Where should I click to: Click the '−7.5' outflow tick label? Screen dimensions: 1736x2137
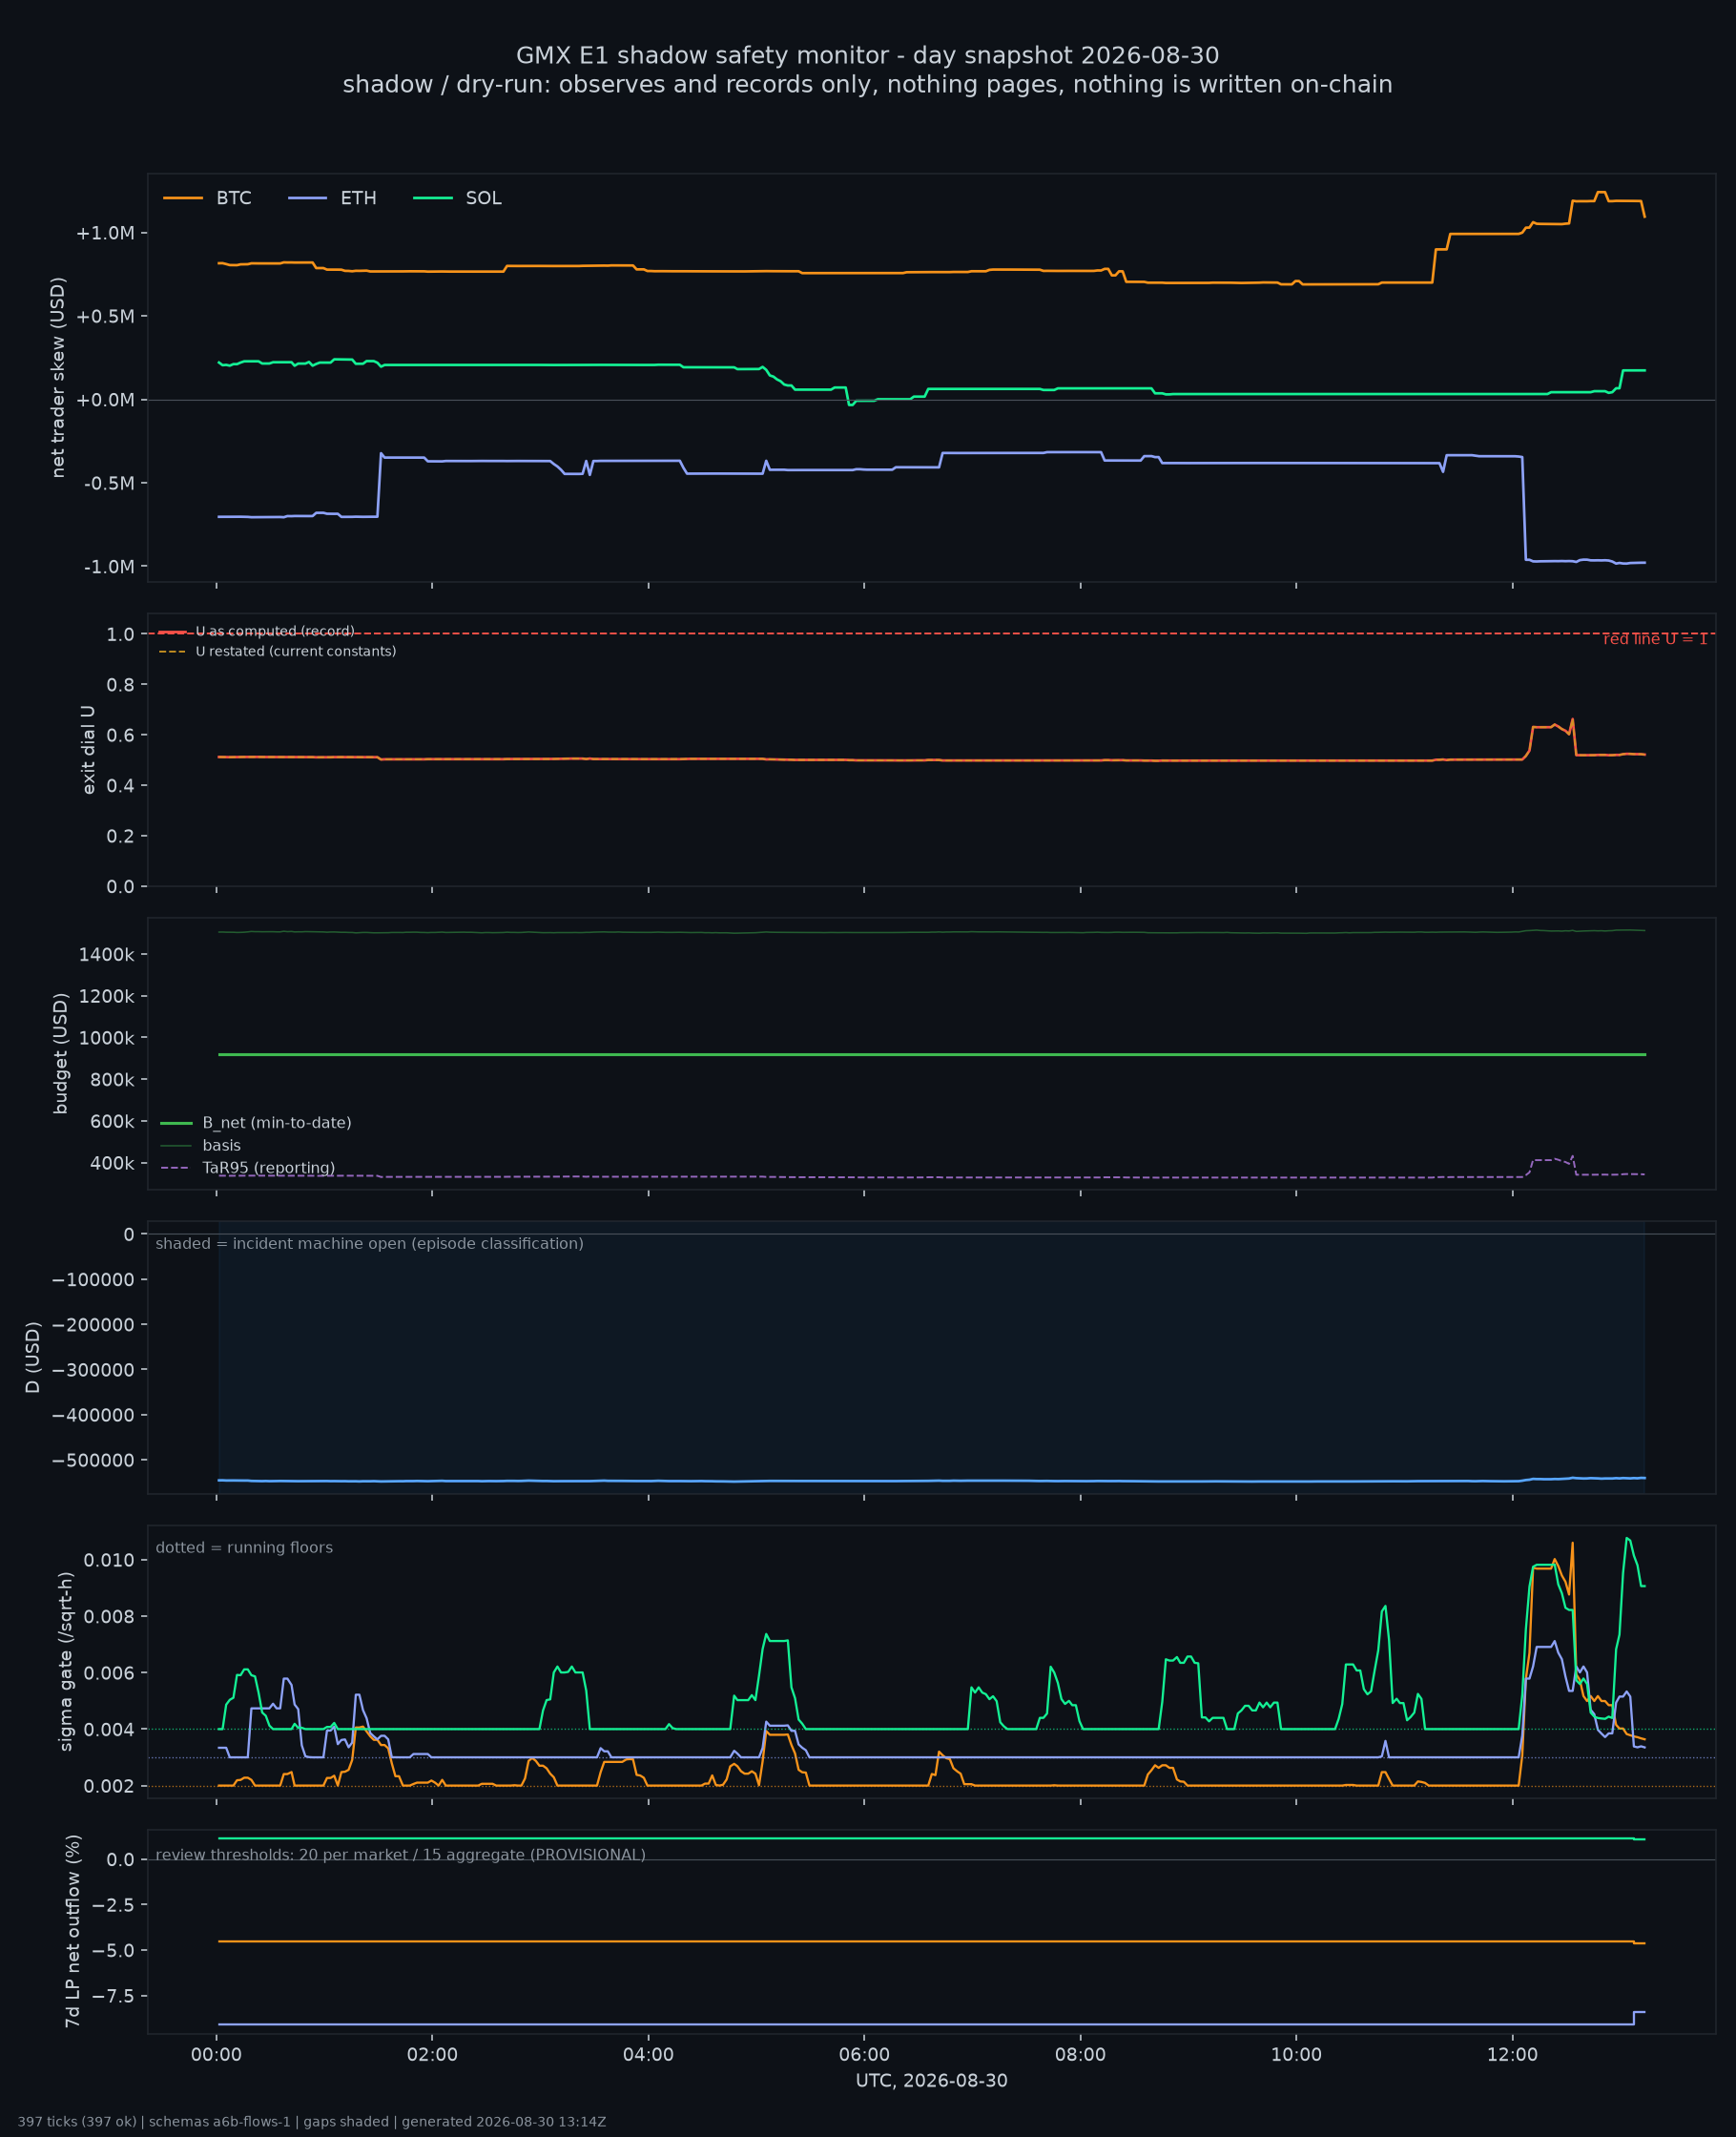click(113, 1996)
